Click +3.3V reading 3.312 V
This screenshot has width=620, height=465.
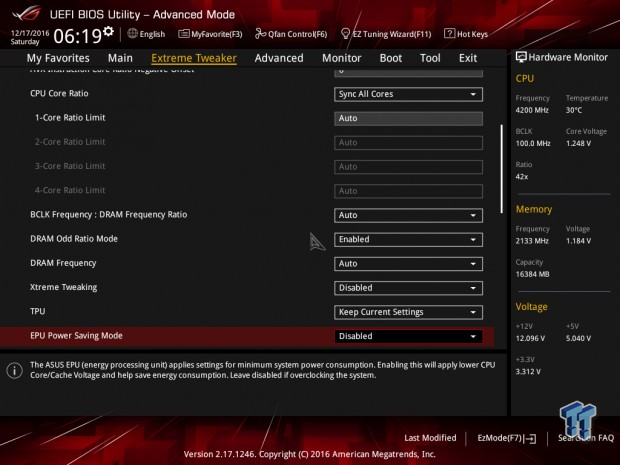[x=528, y=372]
